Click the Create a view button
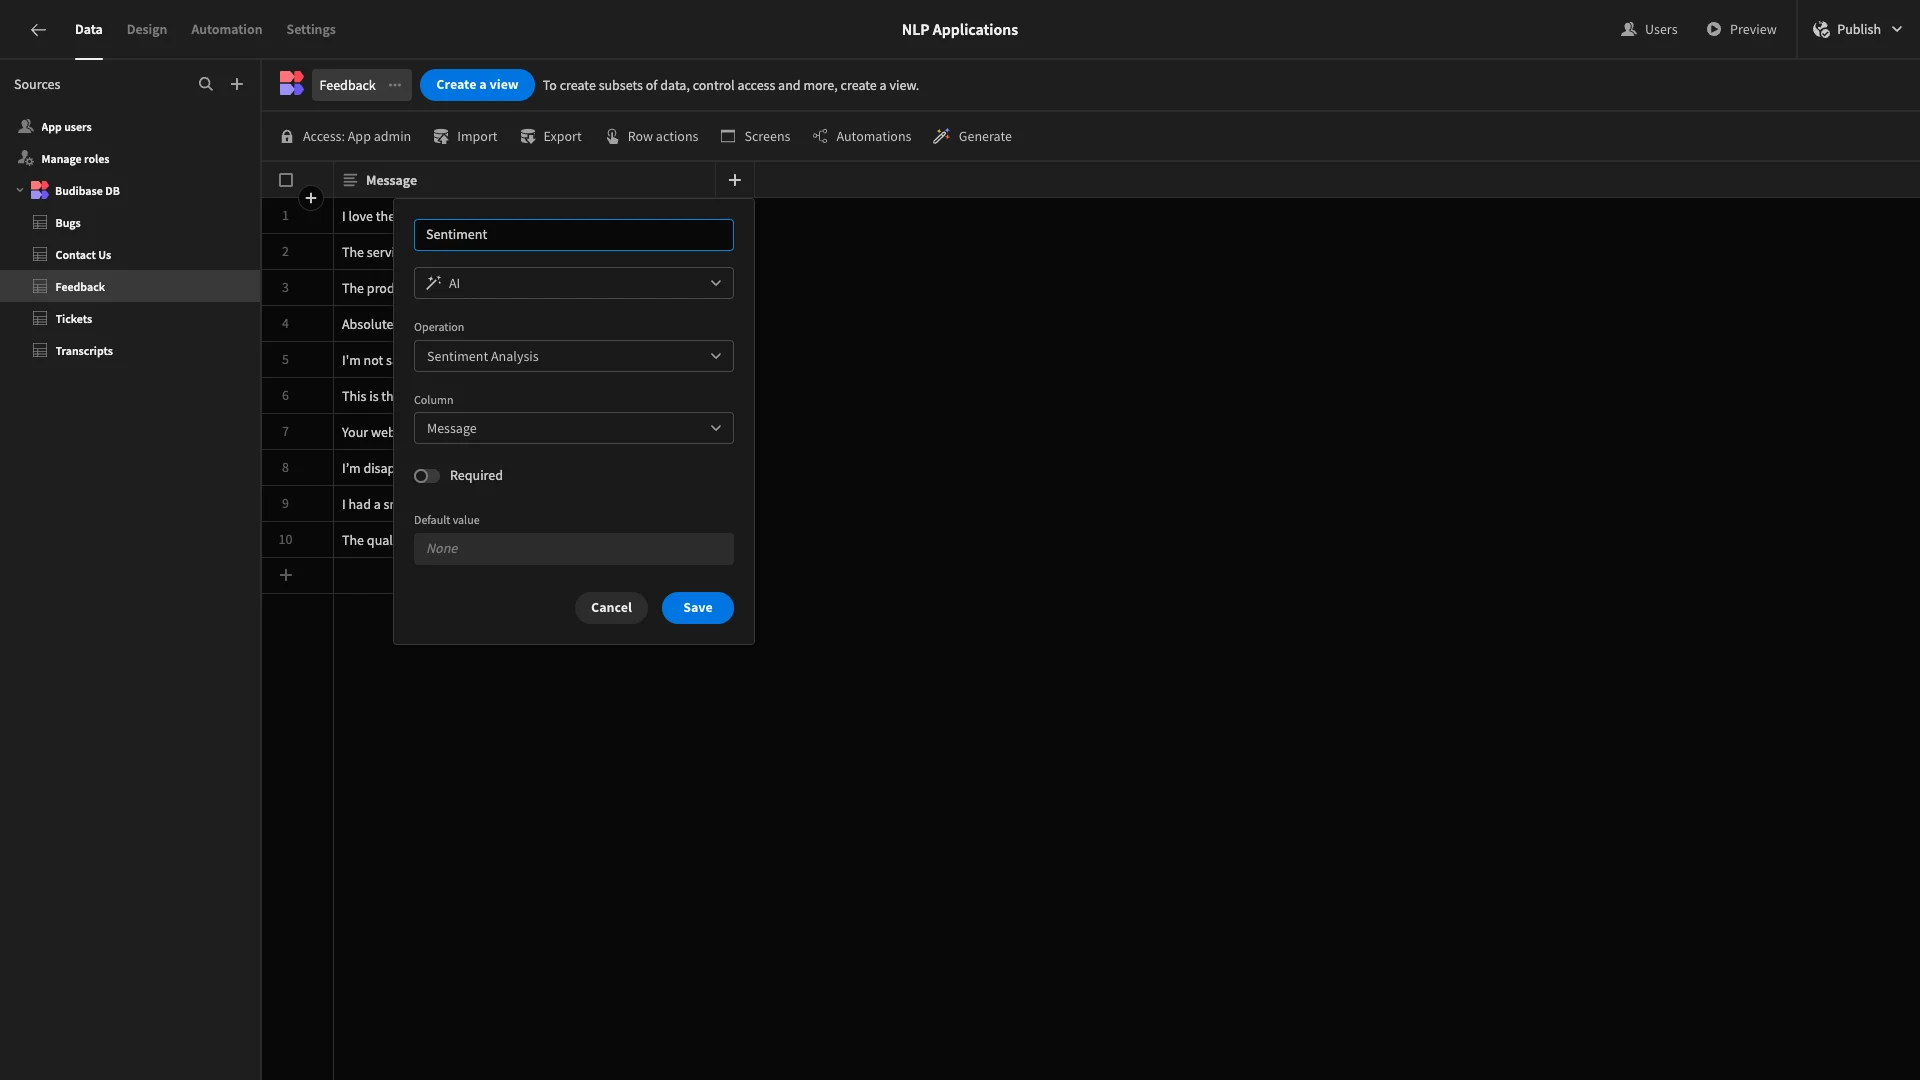Screen dimensions: 1920x1080 tap(477, 85)
